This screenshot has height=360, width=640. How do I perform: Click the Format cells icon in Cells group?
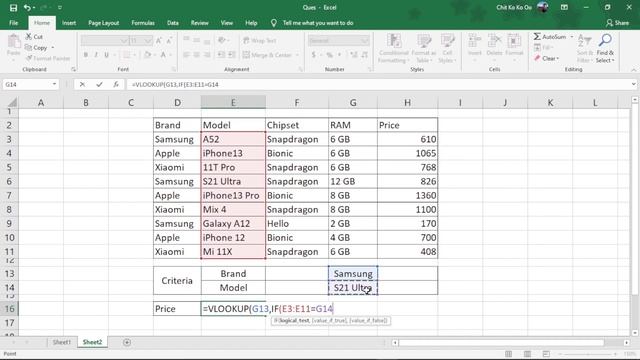coord(514,41)
